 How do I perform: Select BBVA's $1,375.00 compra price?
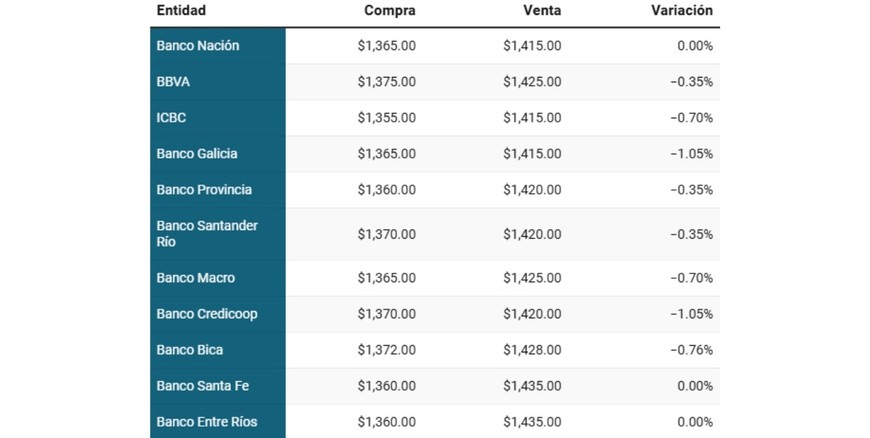pos(386,82)
